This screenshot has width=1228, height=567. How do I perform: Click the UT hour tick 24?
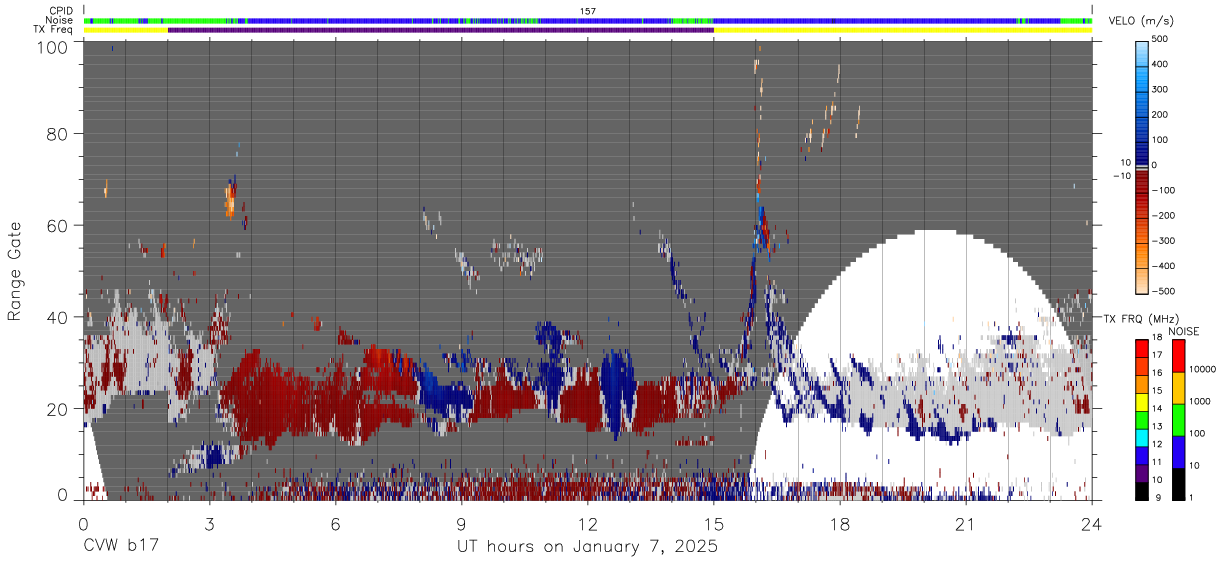pyautogui.click(x=1092, y=523)
